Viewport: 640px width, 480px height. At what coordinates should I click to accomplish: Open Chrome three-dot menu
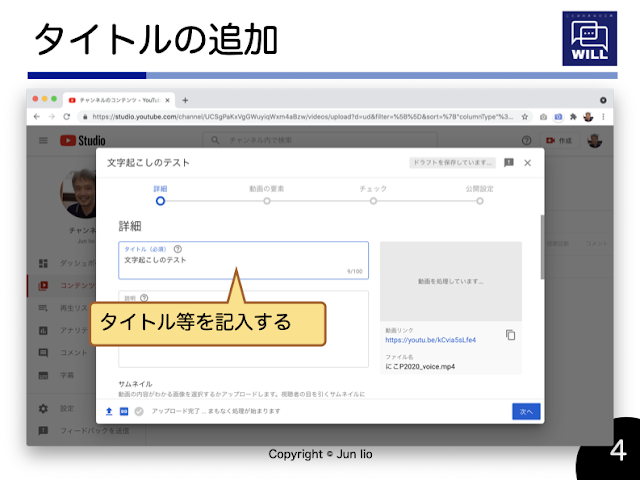pos(603,117)
